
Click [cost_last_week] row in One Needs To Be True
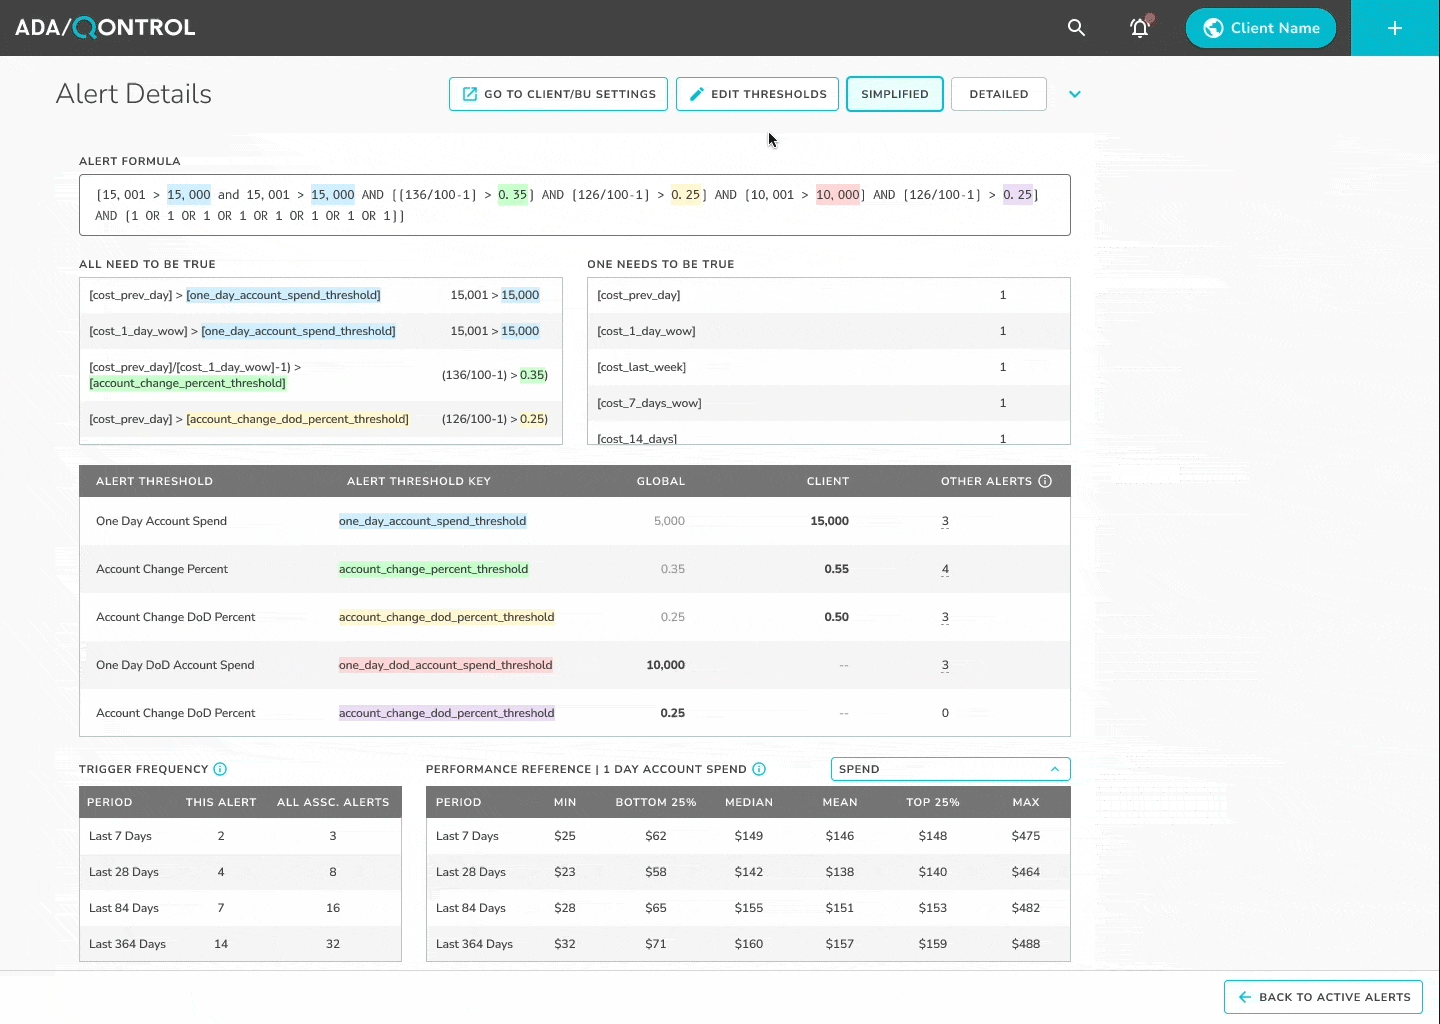click(828, 367)
